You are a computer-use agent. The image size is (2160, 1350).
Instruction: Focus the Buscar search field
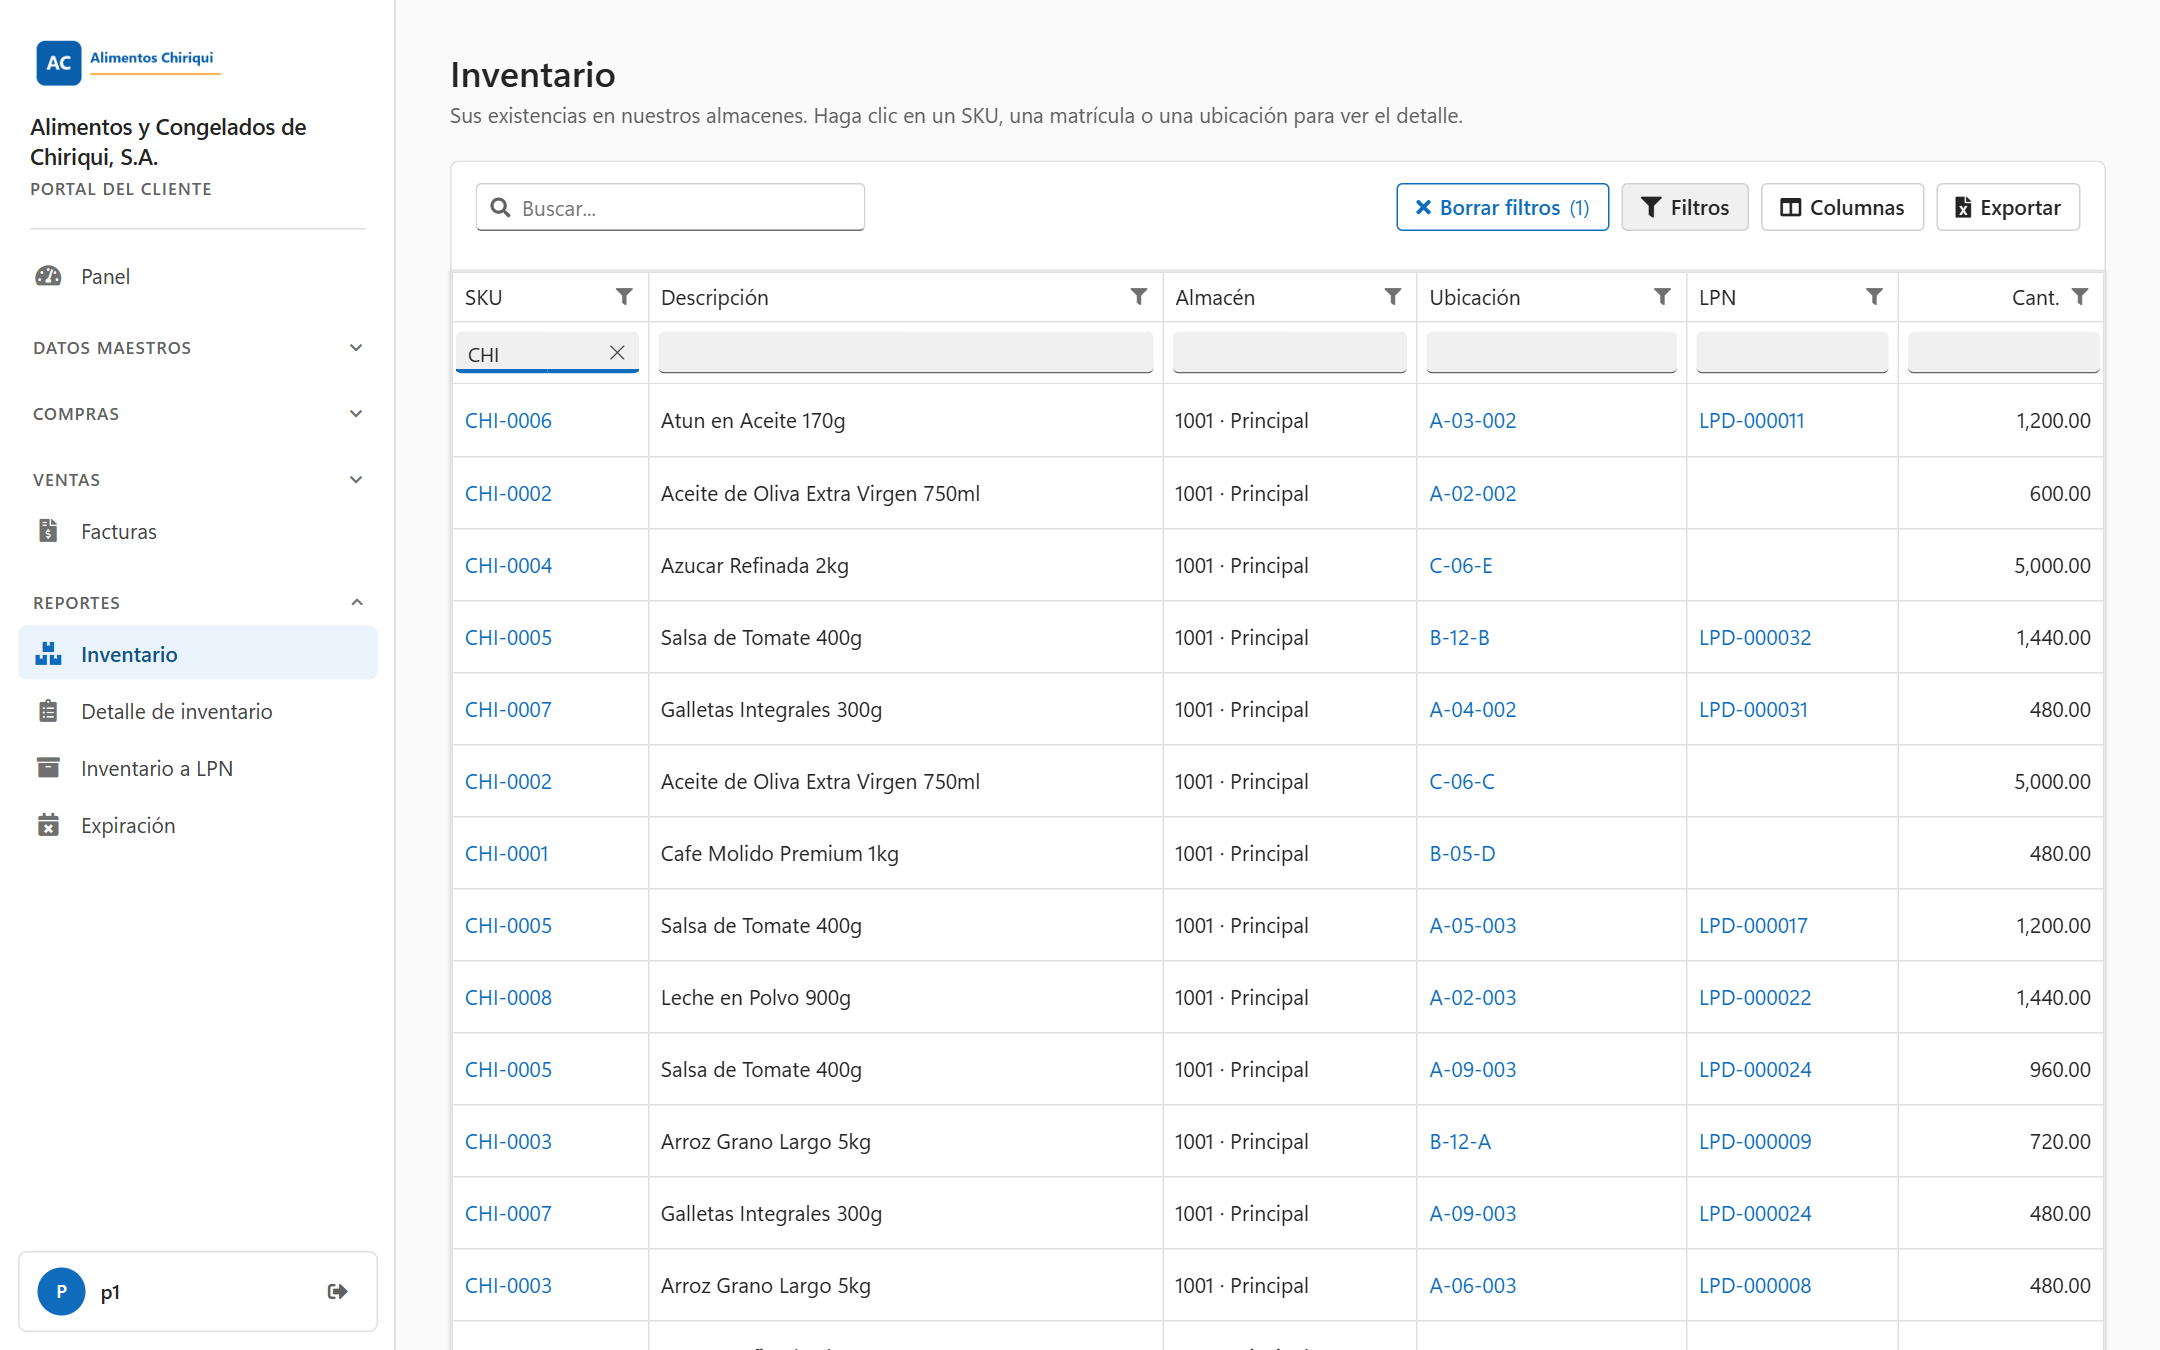click(x=670, y=207)
